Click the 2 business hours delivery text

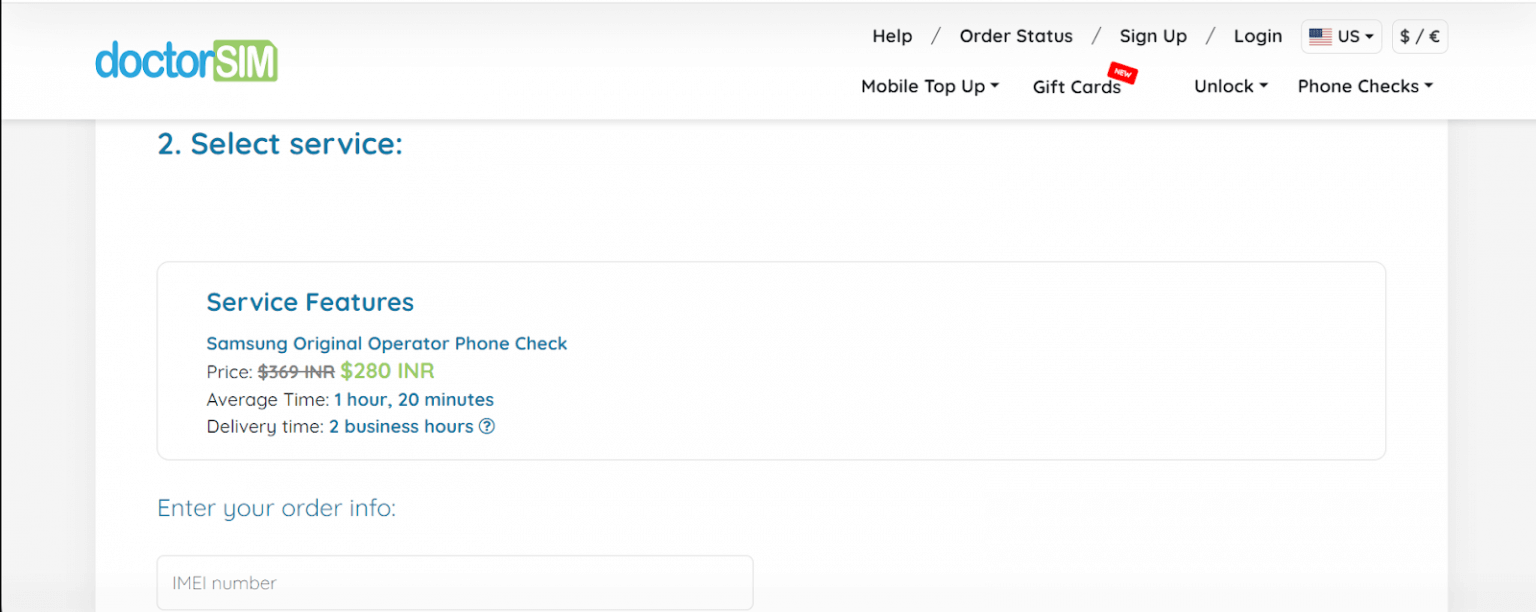coord(401,427)
